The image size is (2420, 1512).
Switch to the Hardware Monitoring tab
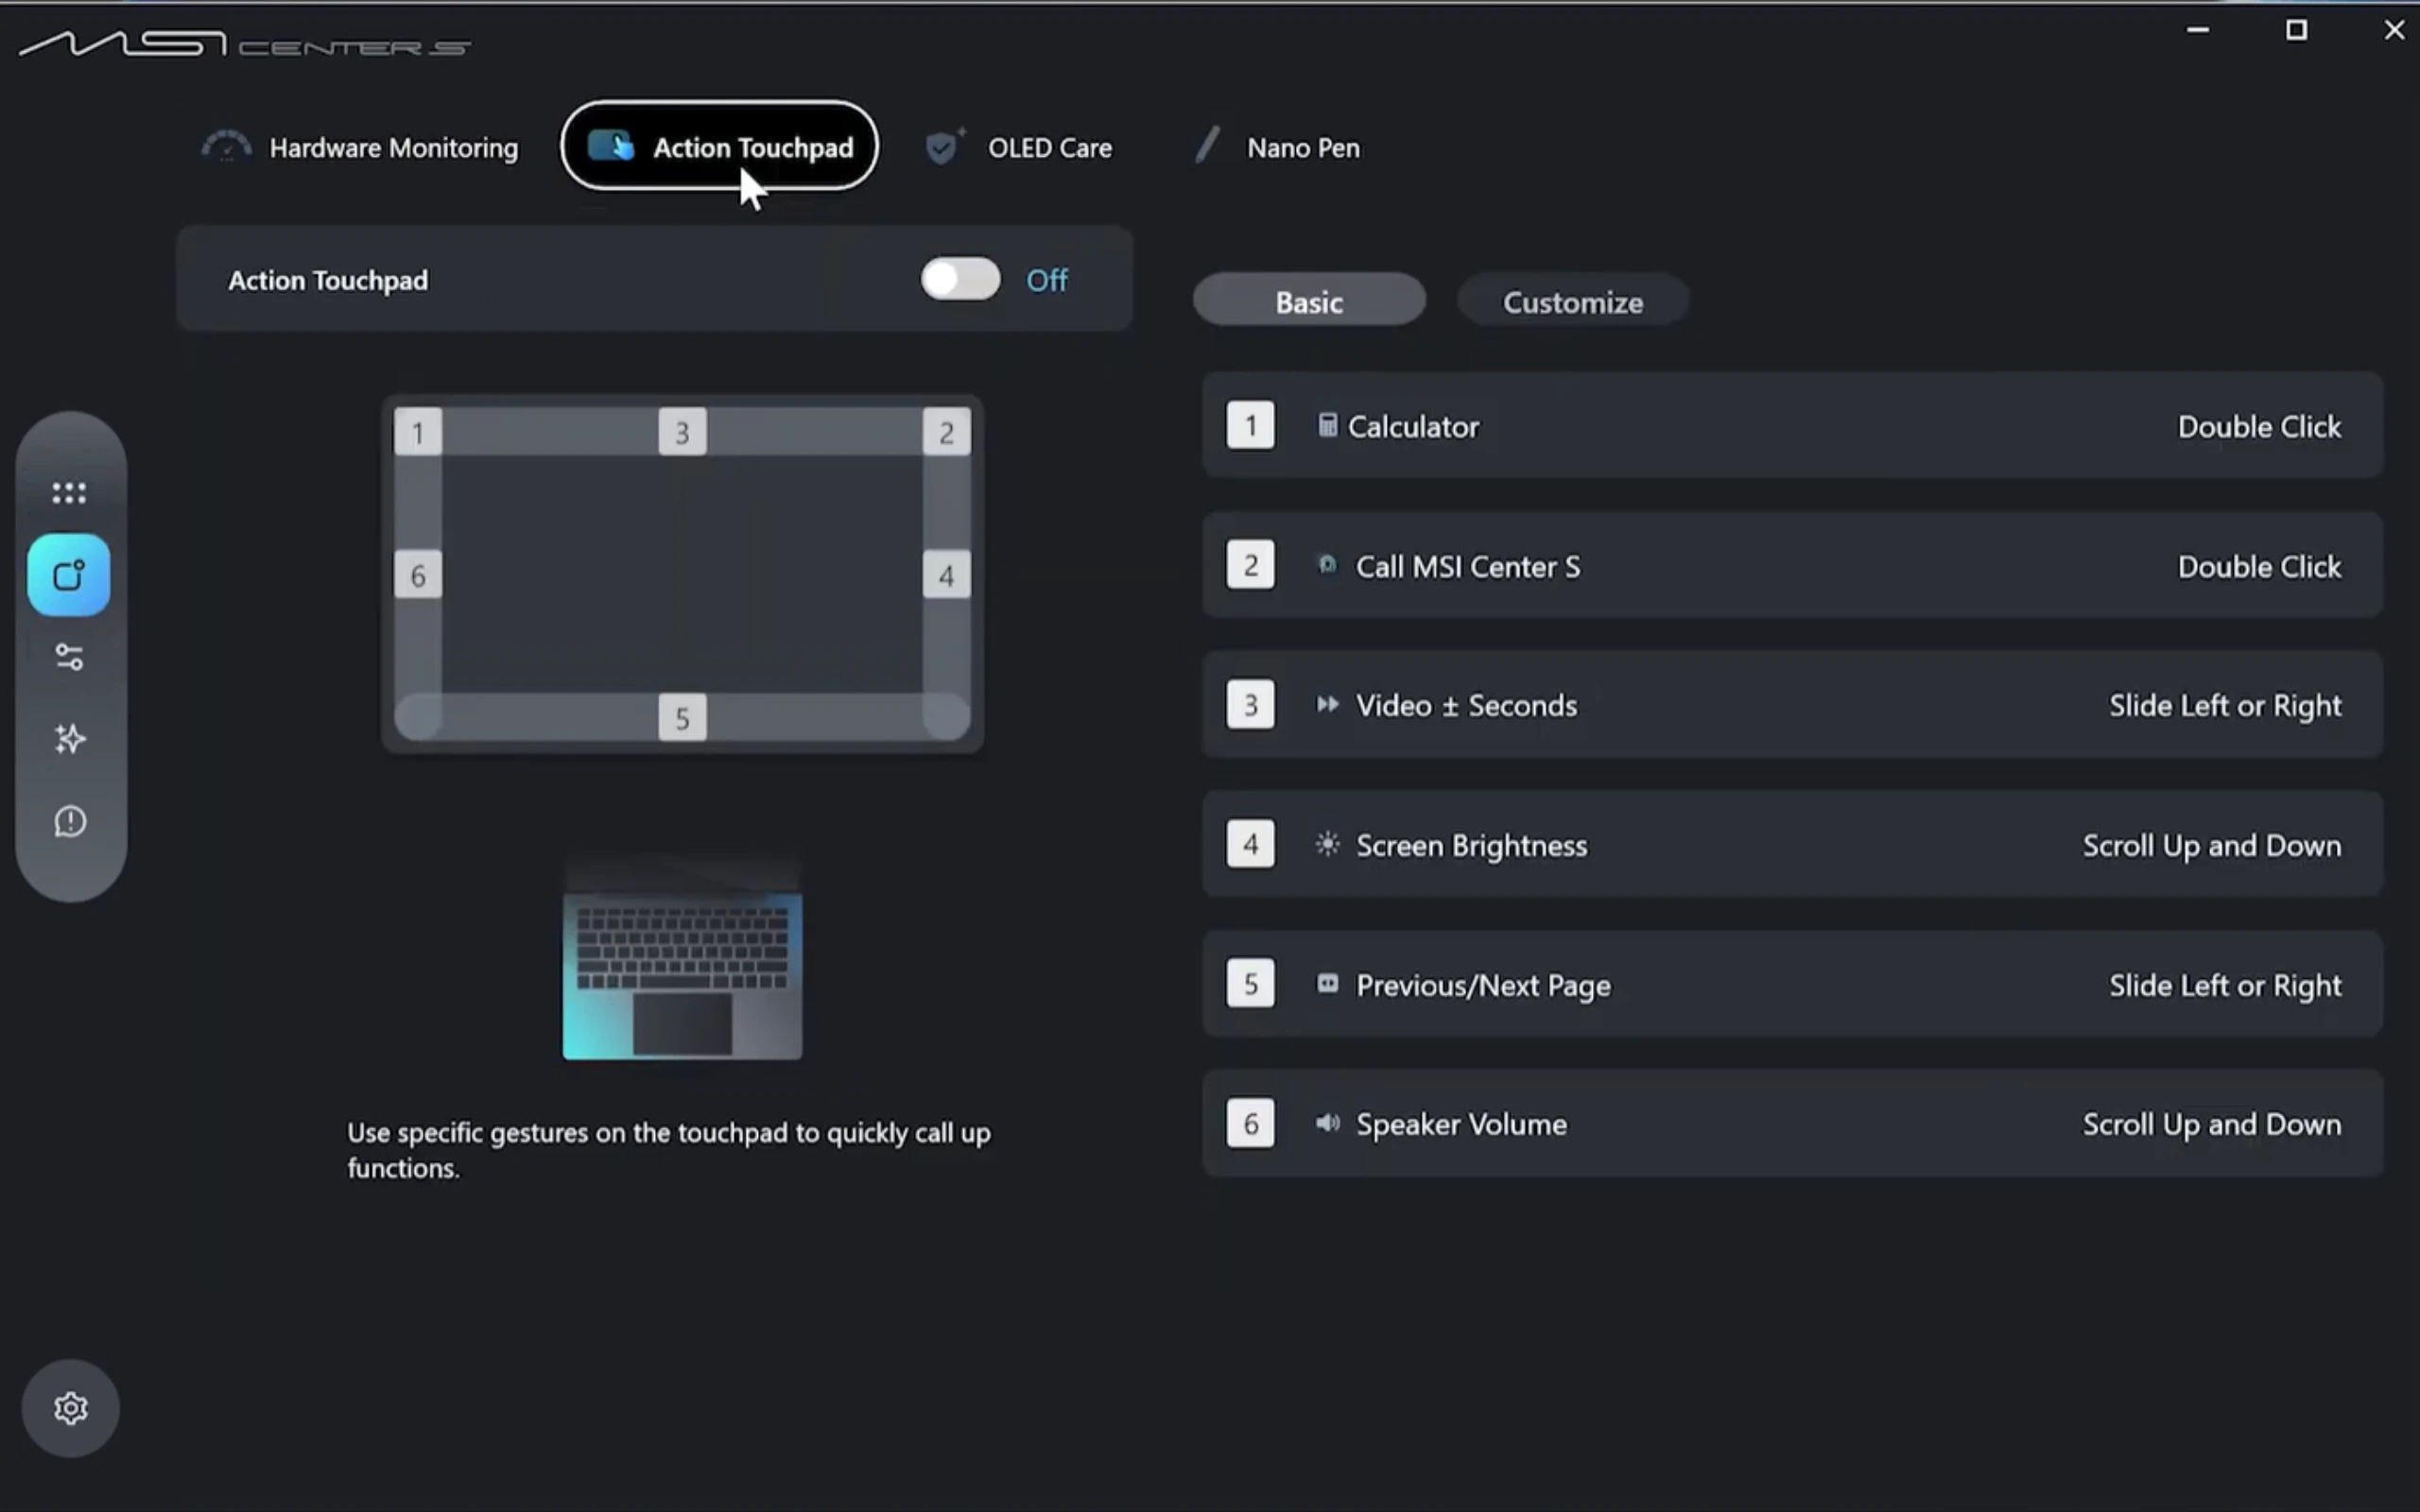[x=360, y=147]
